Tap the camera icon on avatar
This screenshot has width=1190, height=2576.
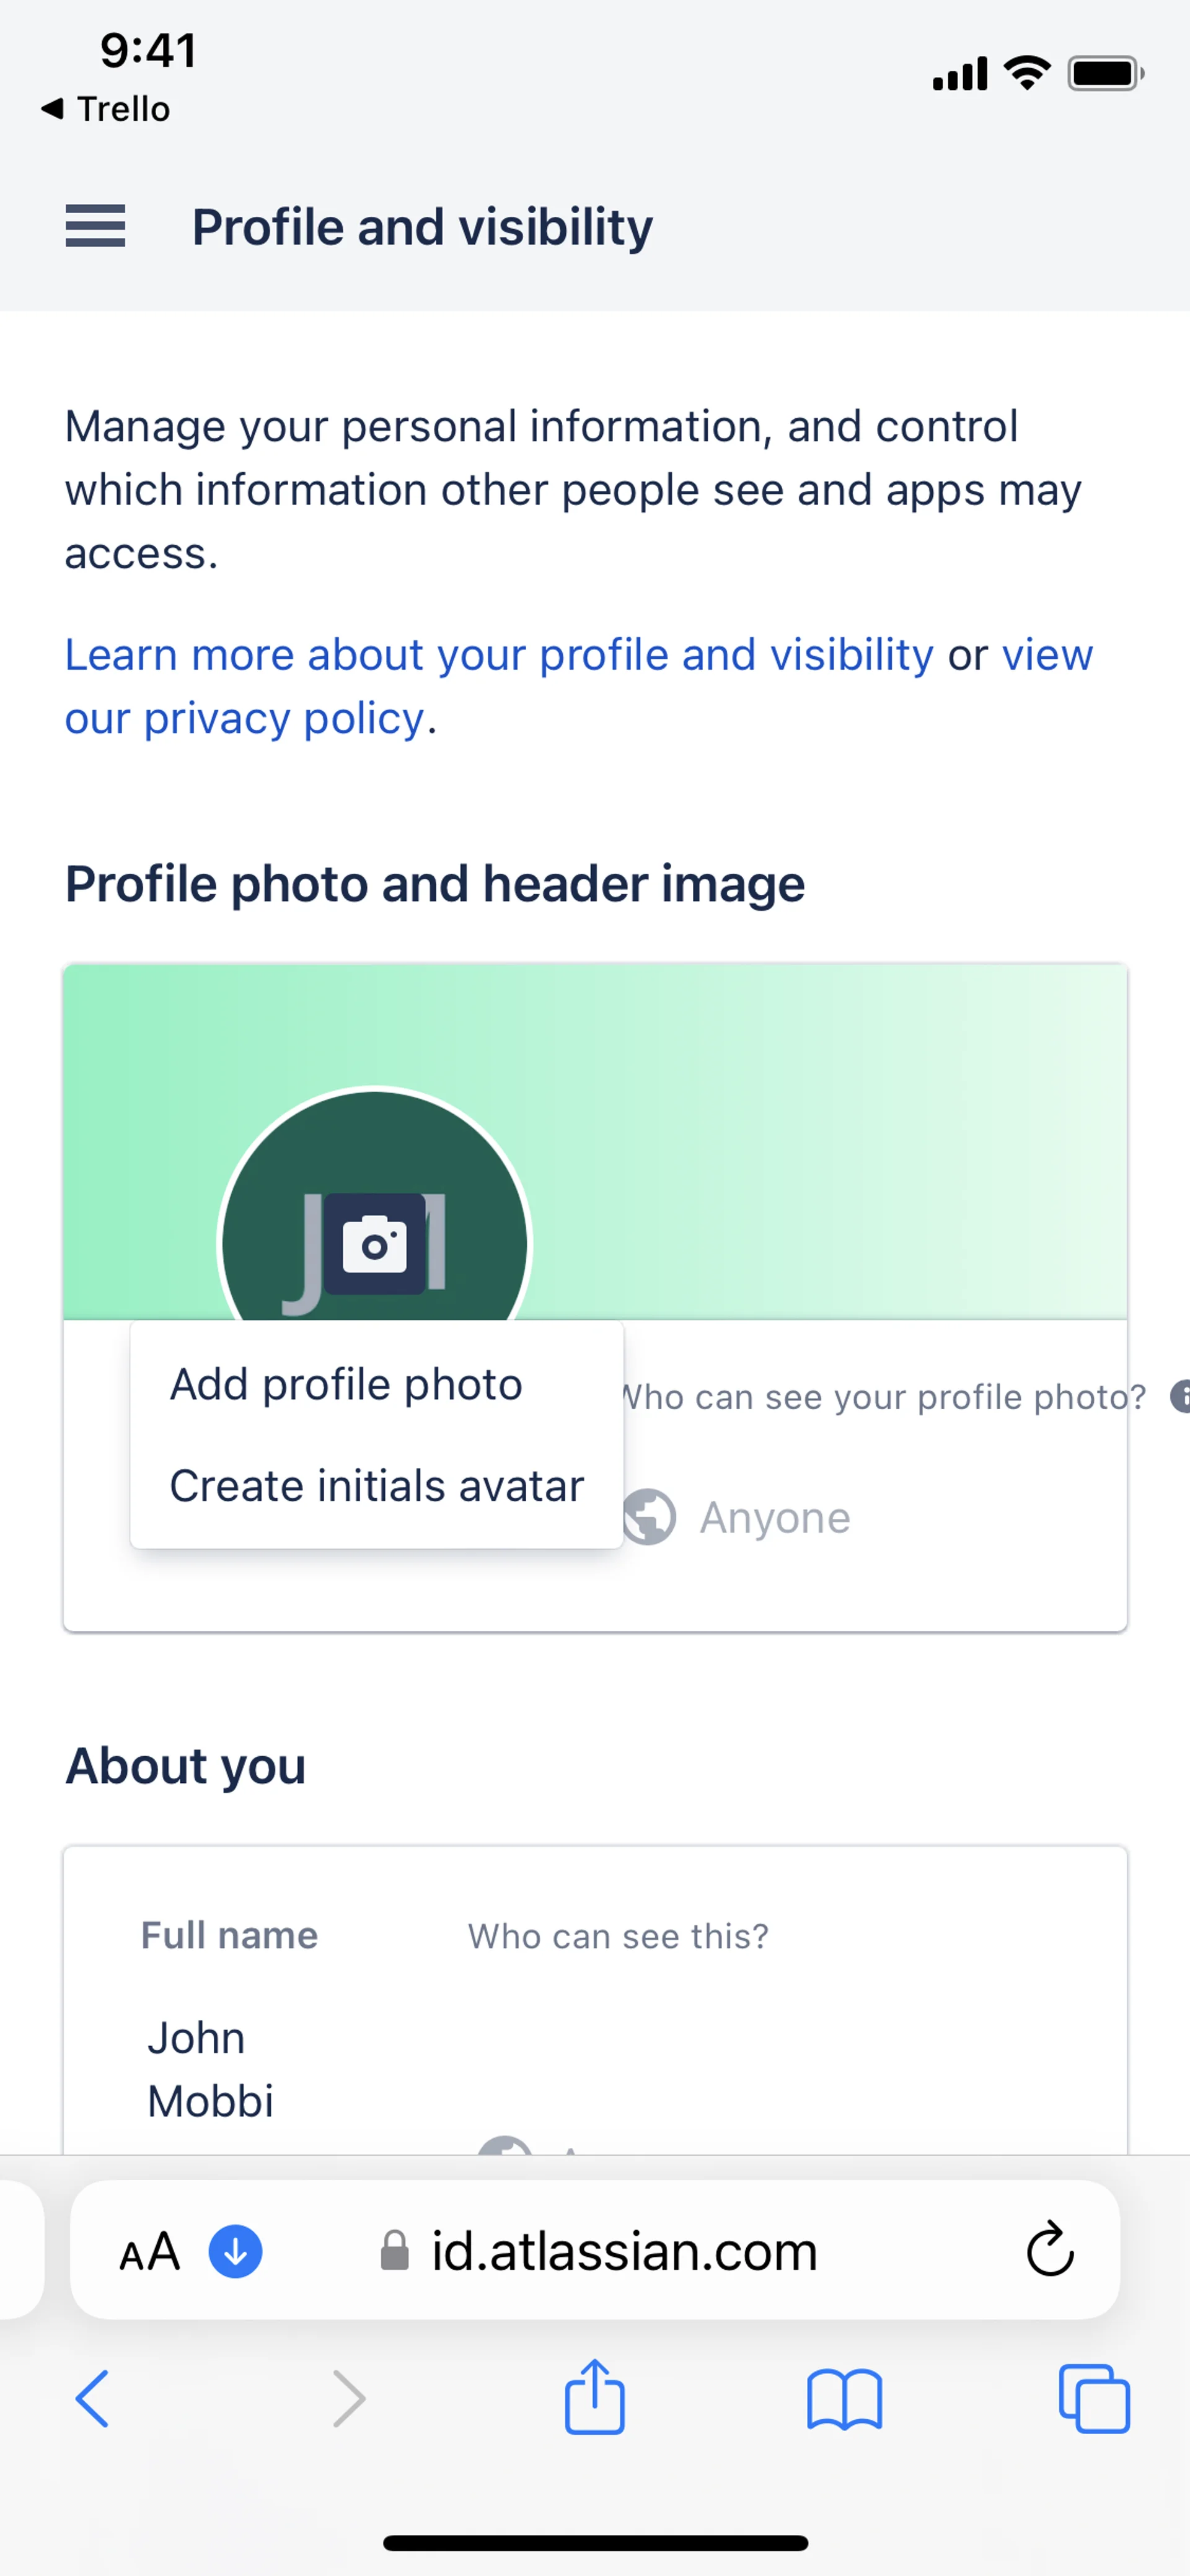coord(374,1245)
